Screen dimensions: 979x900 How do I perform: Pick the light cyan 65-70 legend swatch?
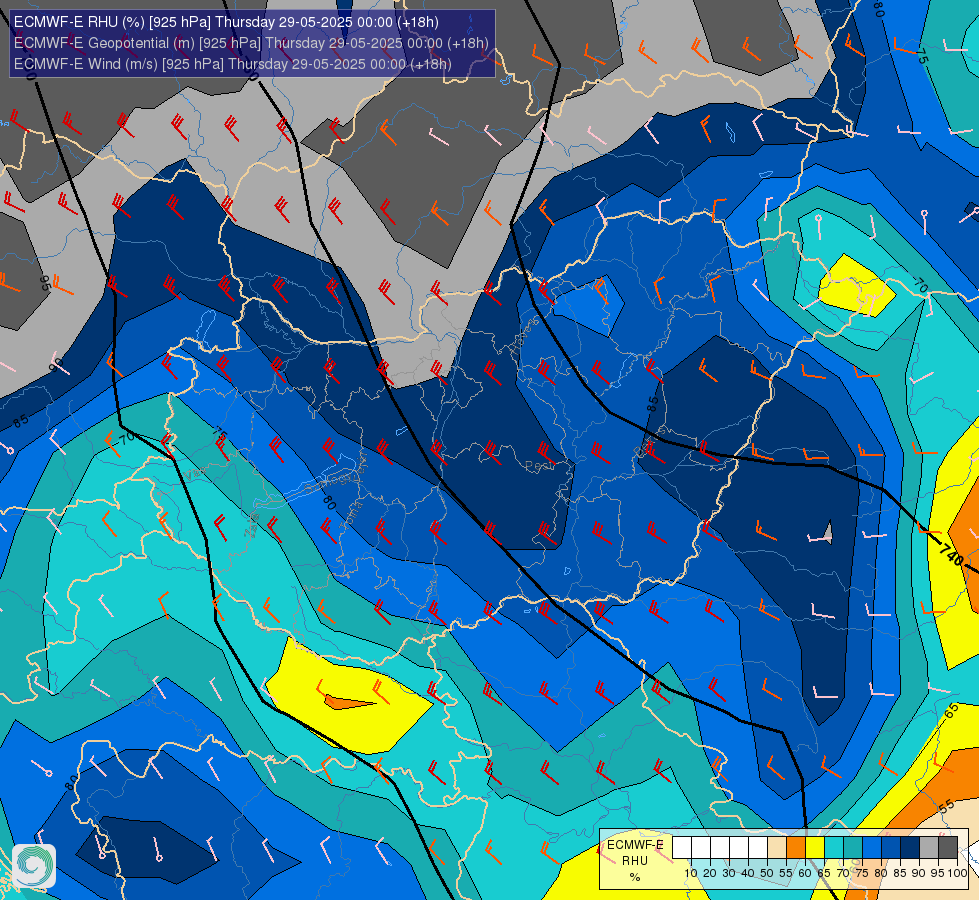(834, 848)
